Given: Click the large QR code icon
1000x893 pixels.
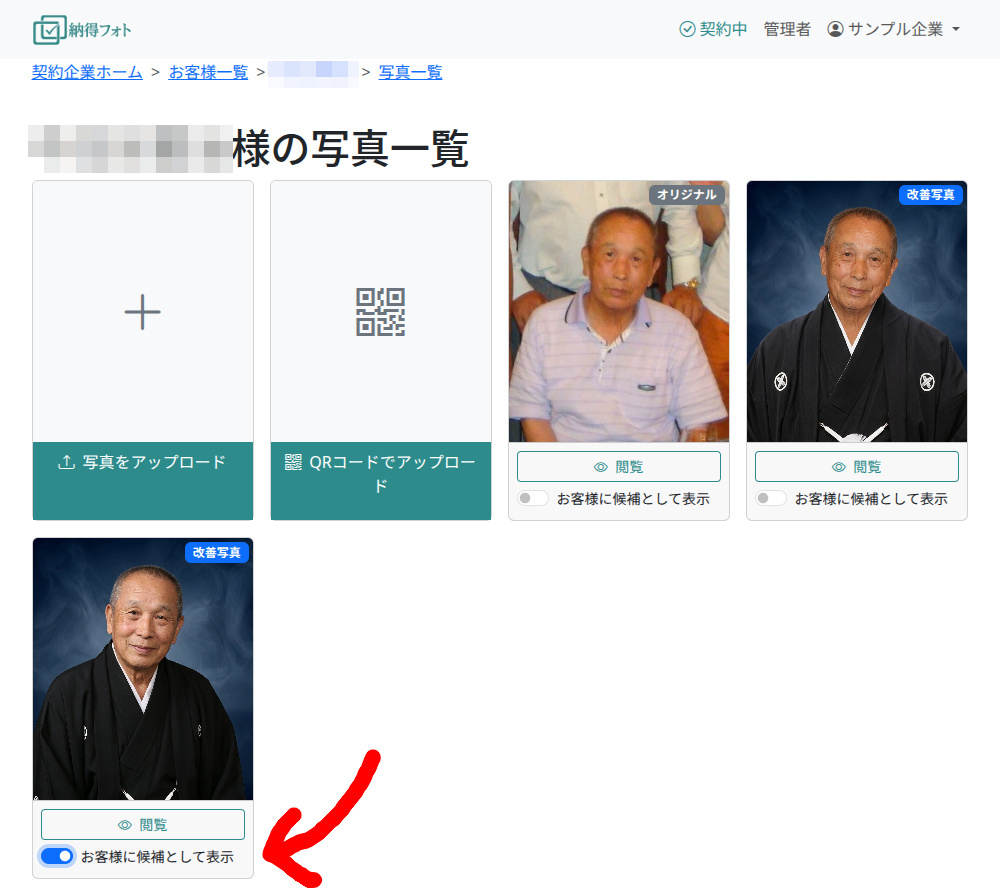Looking at the screenshot, I should pyautogui.click(x=381, y=312).
